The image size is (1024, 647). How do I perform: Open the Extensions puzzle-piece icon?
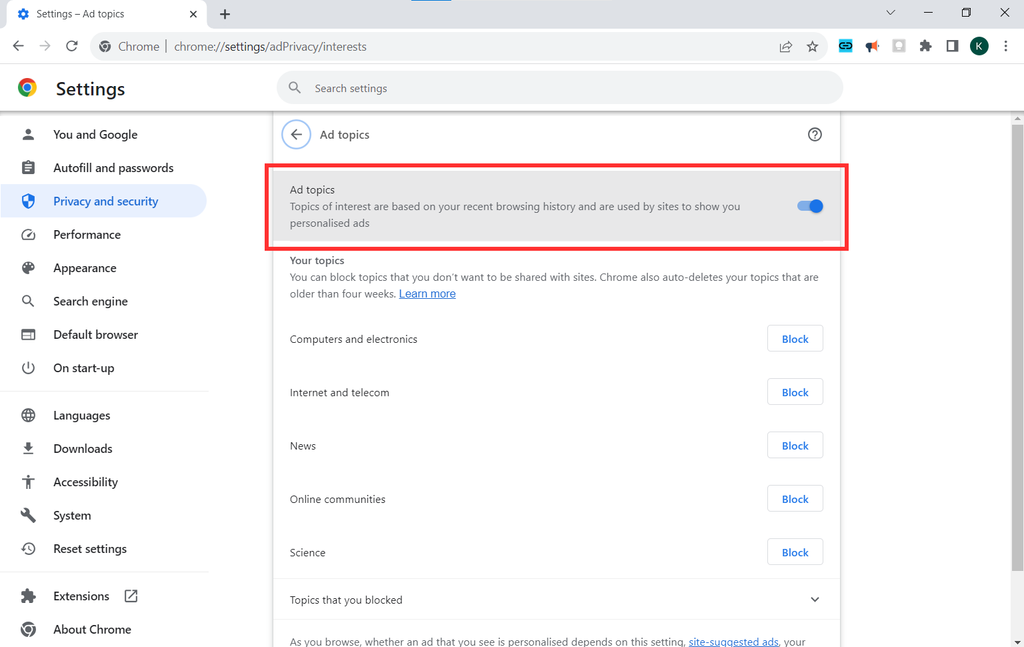(x=925, y=46)
